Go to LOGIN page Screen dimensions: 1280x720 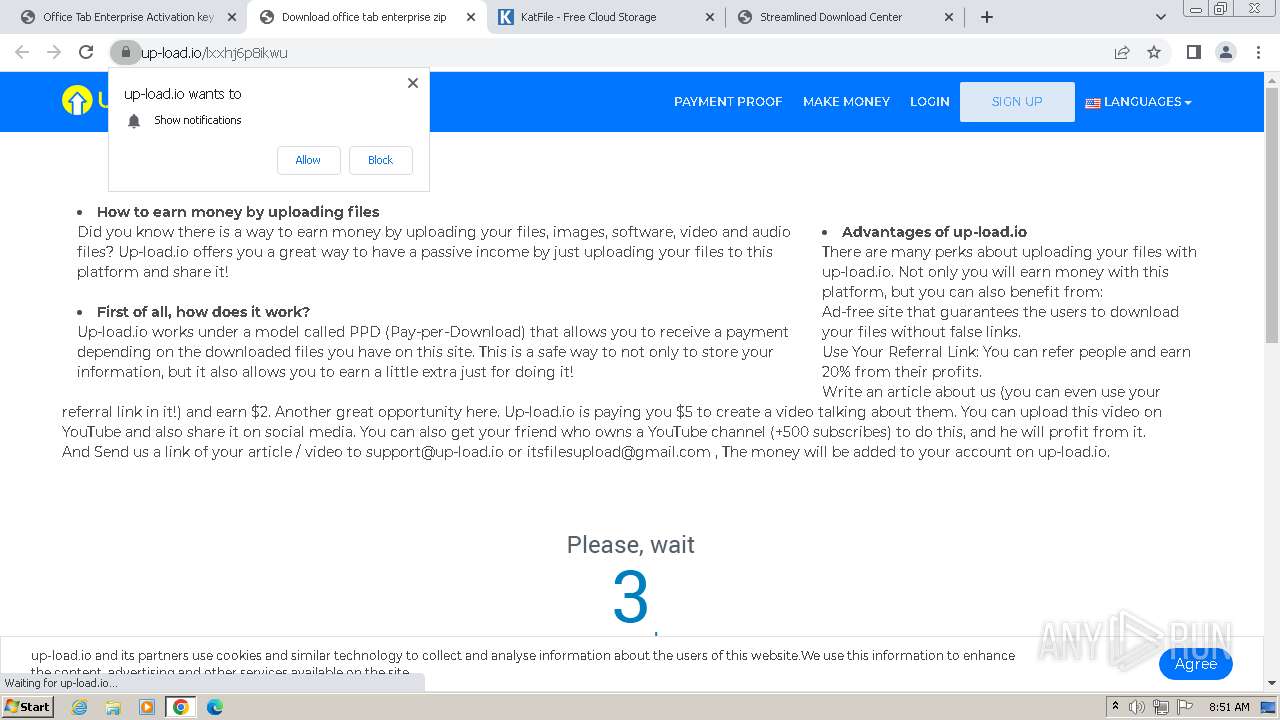(930, 102)
